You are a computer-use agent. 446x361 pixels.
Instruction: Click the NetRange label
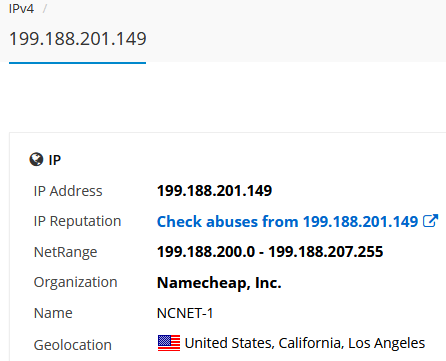(x=65, y=252)
